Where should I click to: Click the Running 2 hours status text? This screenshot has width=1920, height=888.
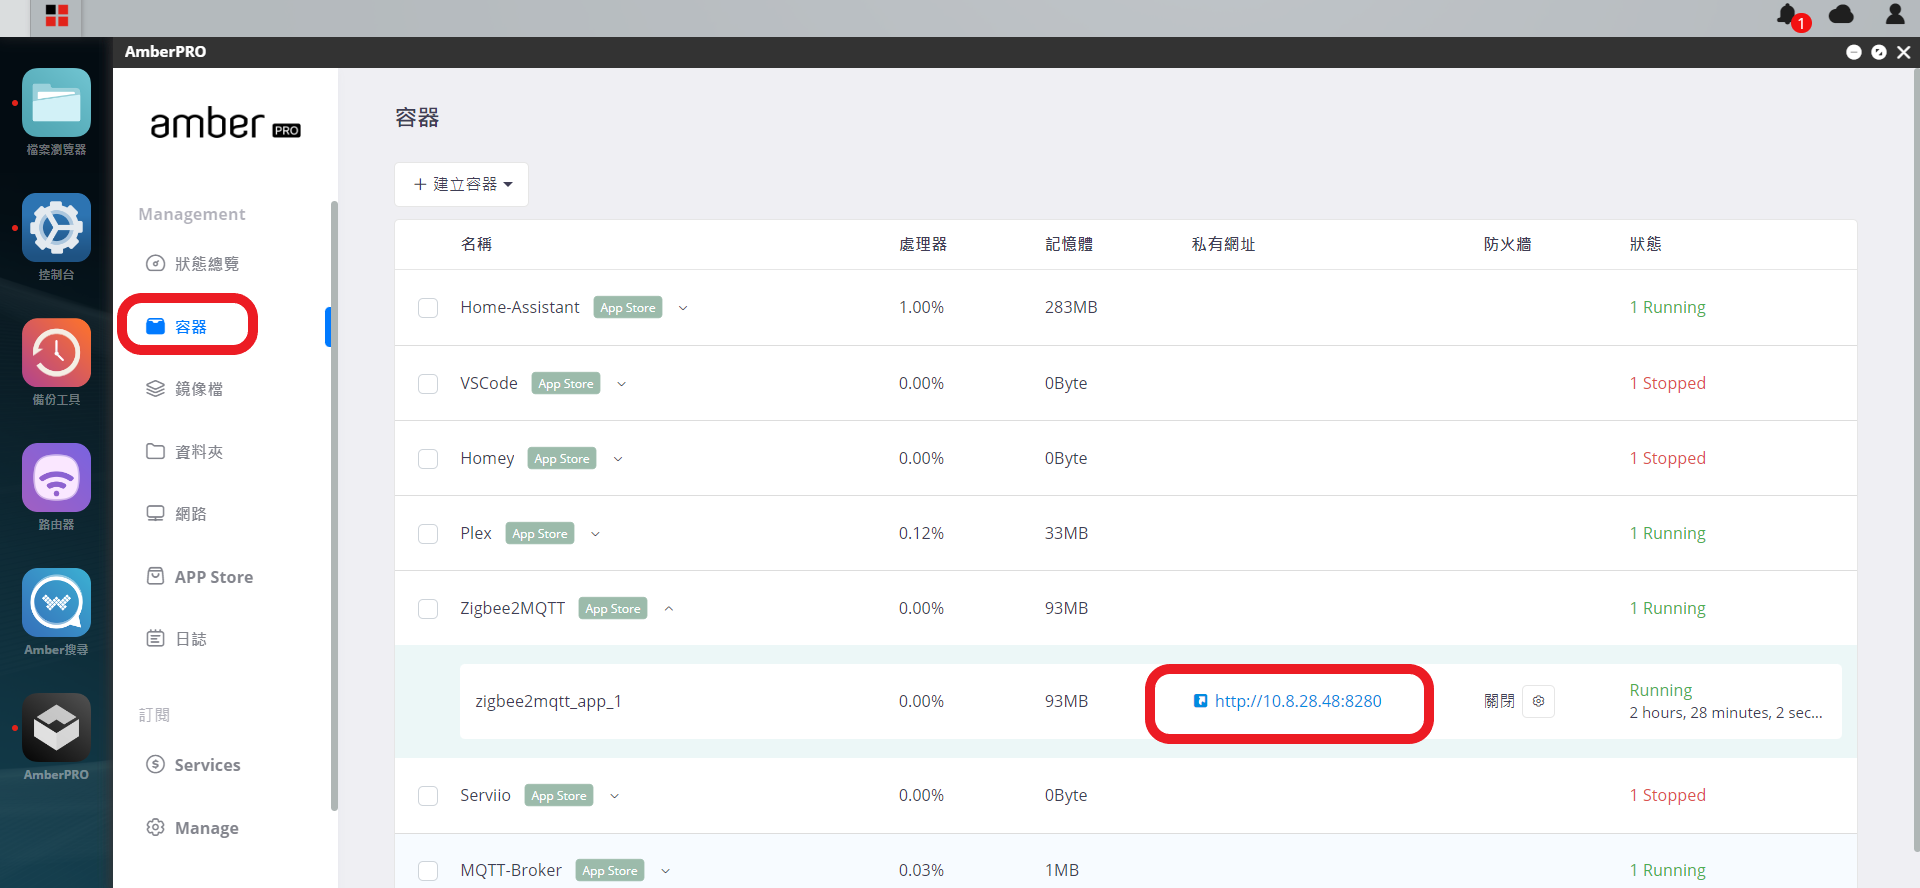click(1726, 701)
